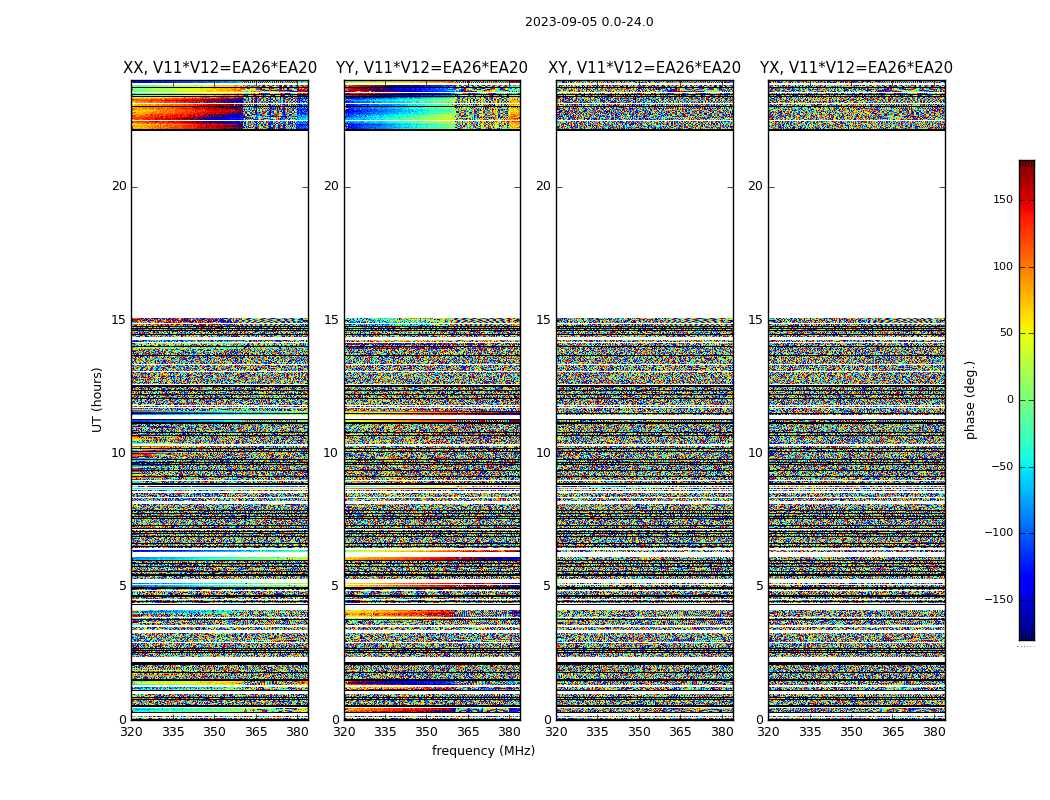
Task: Click the date title 2023-09-05 0.0-24.0
Action: [x=589, y=22]
